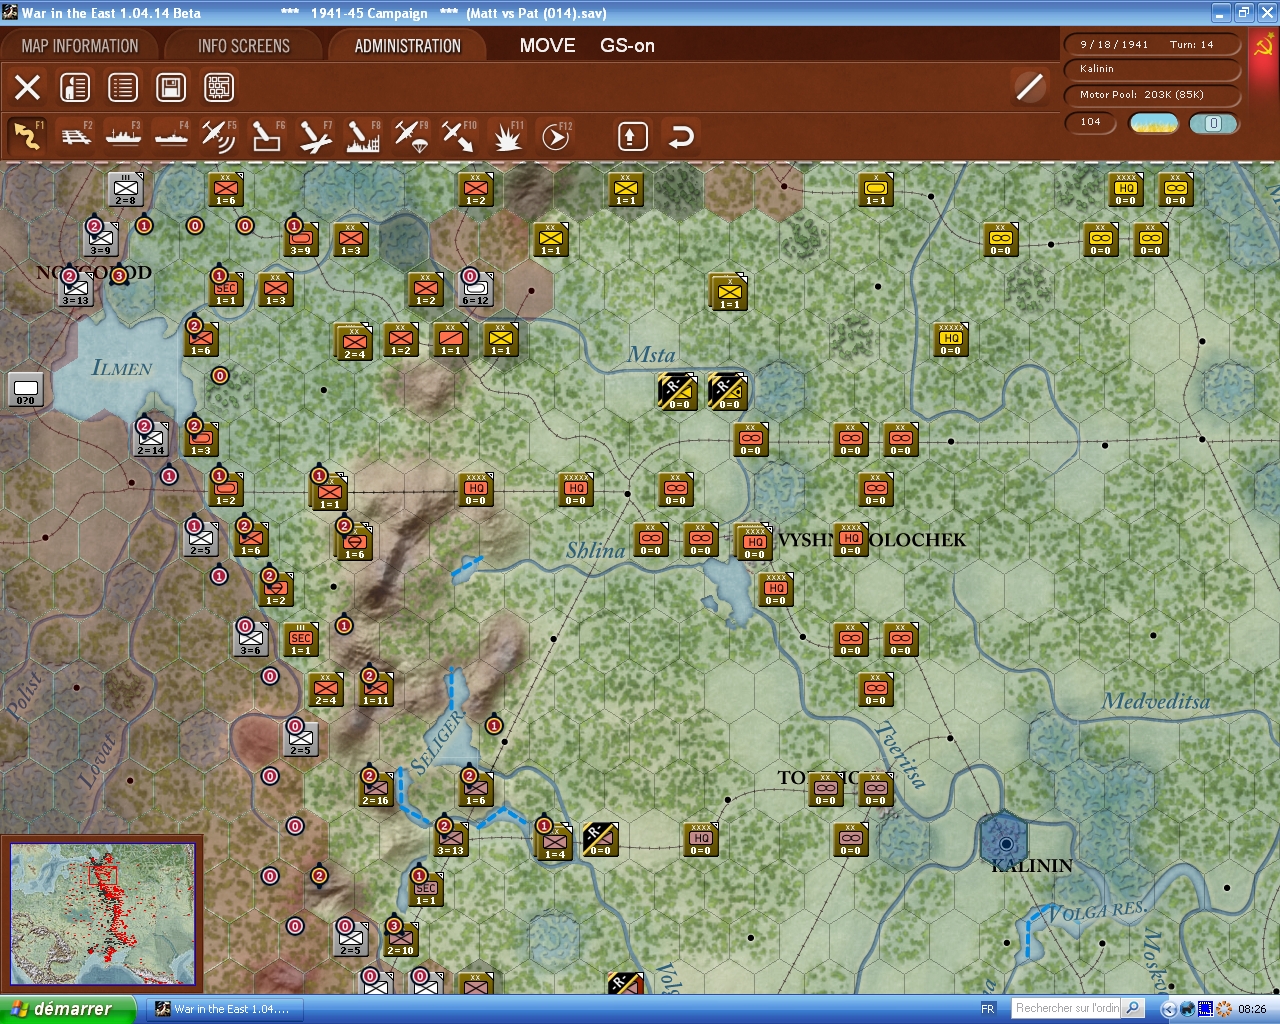1280x1024 pixels.
Task: Select the yellow HQ unit near Vyshniy Volochek
Action: coord(950,339)
